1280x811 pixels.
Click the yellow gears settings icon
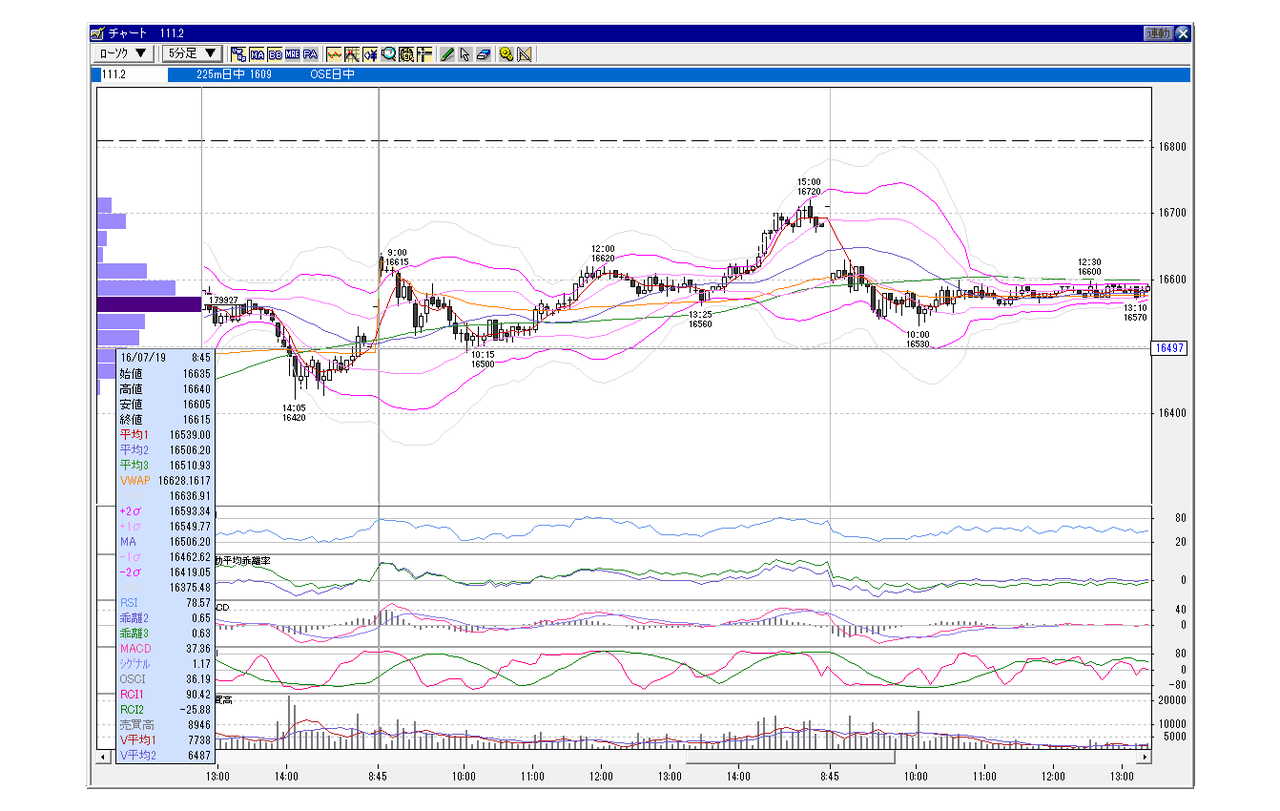(506, 54)
